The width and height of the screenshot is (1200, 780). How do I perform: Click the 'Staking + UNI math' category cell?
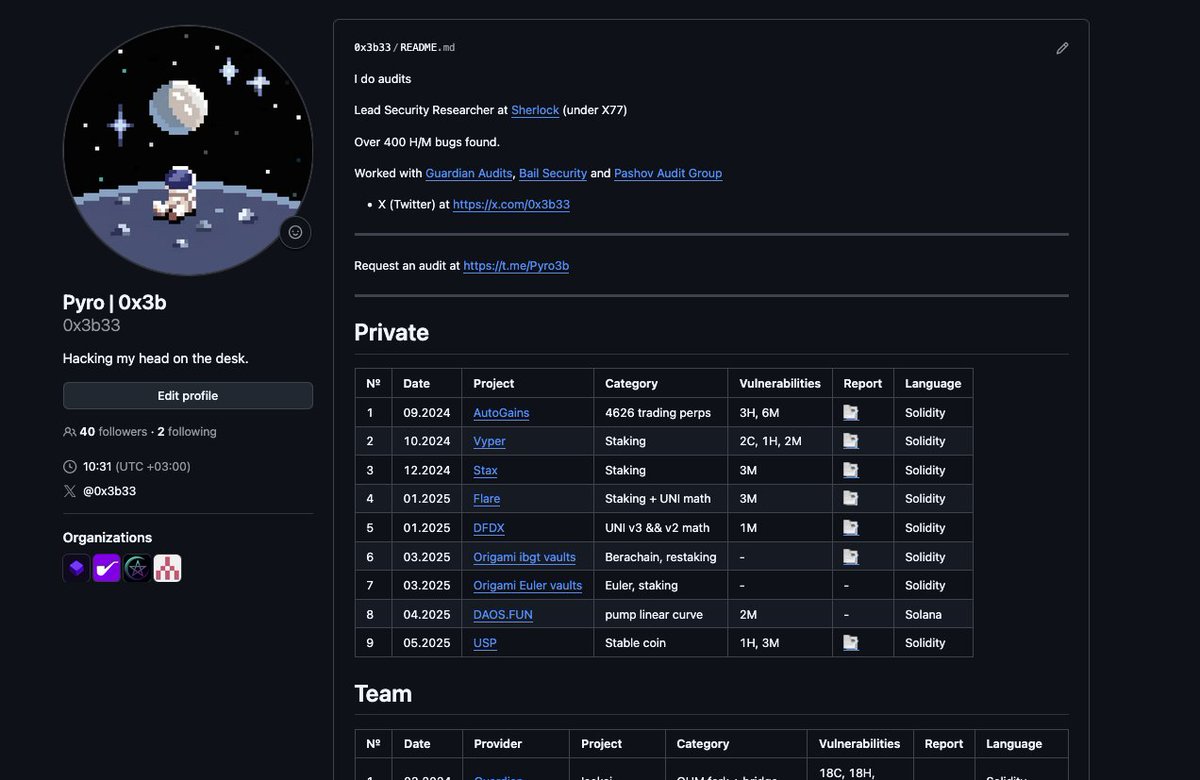pos(661,499)
